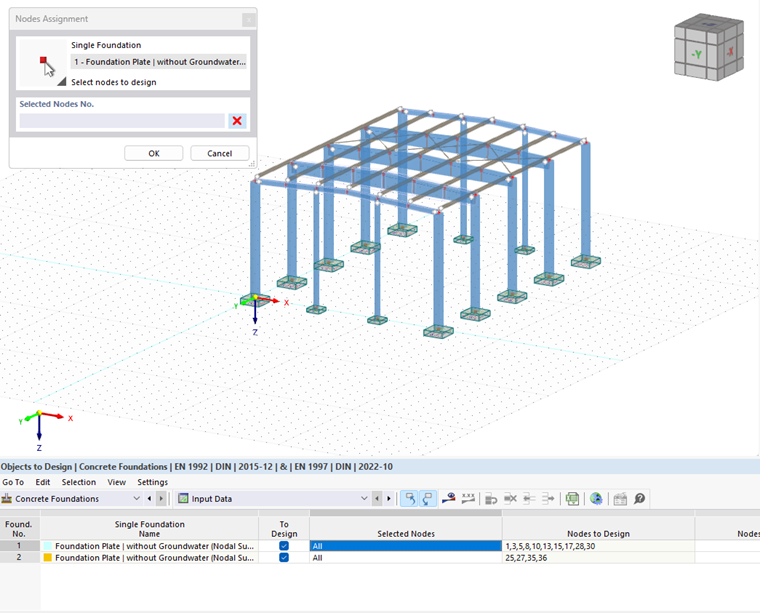Uncheck To Design for foundation 2
Screen dimensions: 760x613
tap(284, 558)
